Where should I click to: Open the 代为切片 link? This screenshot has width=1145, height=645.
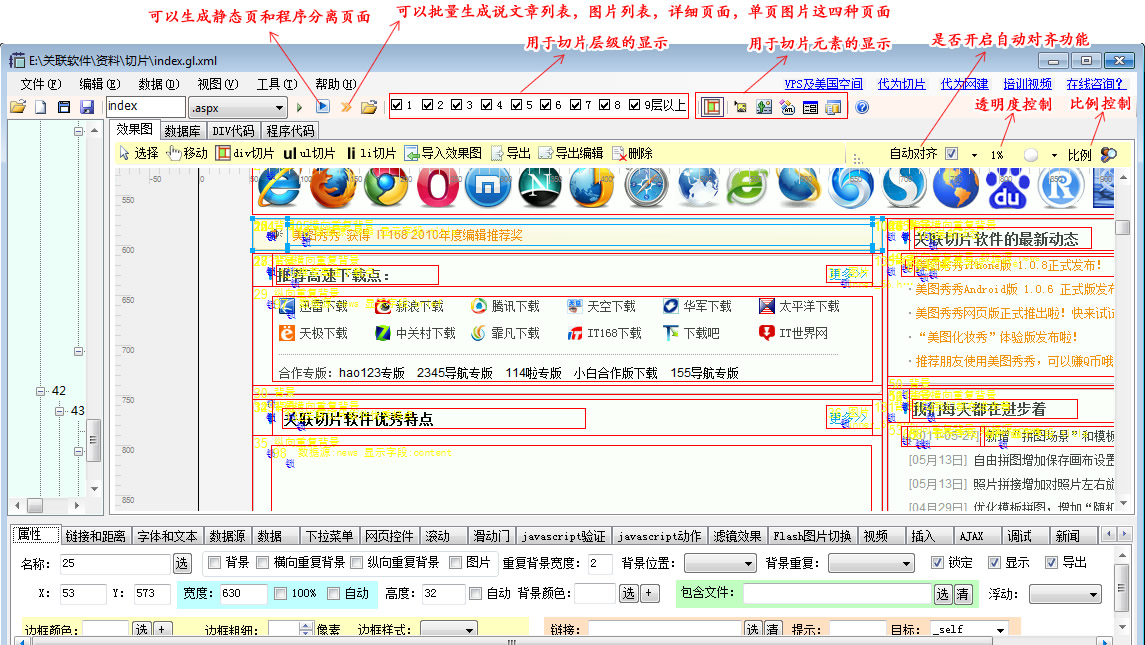[901, 84]
